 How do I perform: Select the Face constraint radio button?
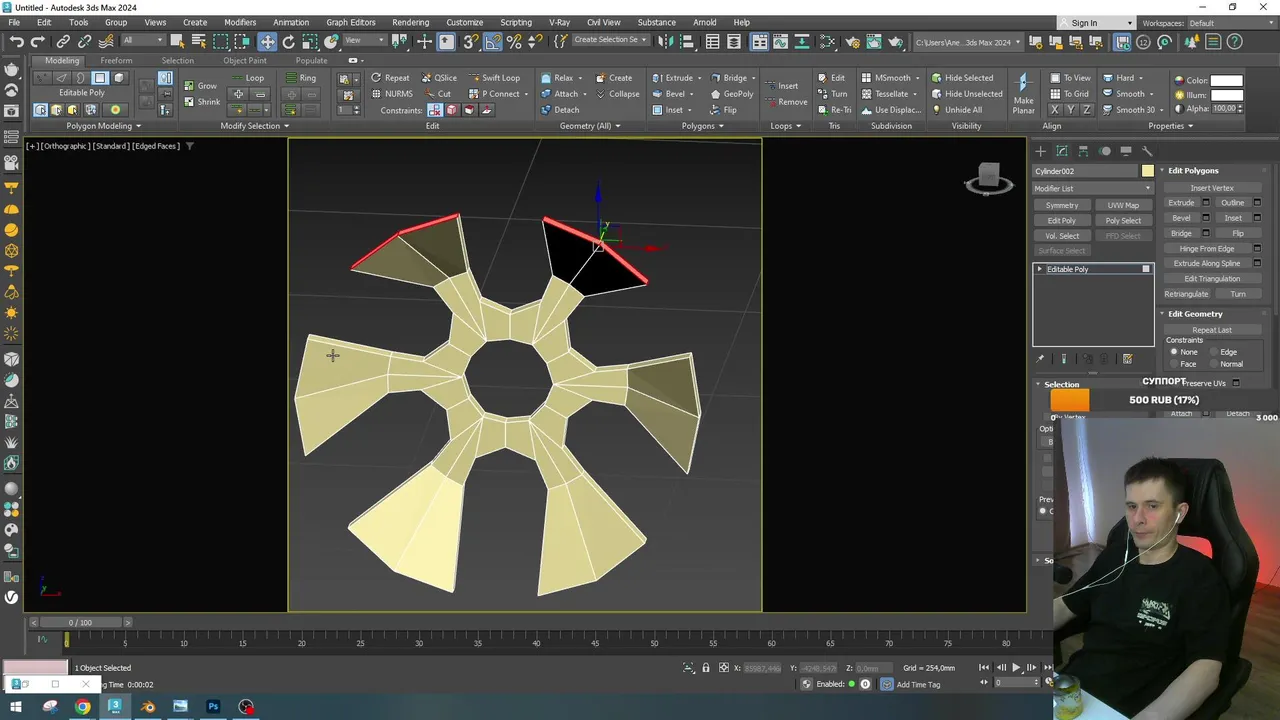1174,364
